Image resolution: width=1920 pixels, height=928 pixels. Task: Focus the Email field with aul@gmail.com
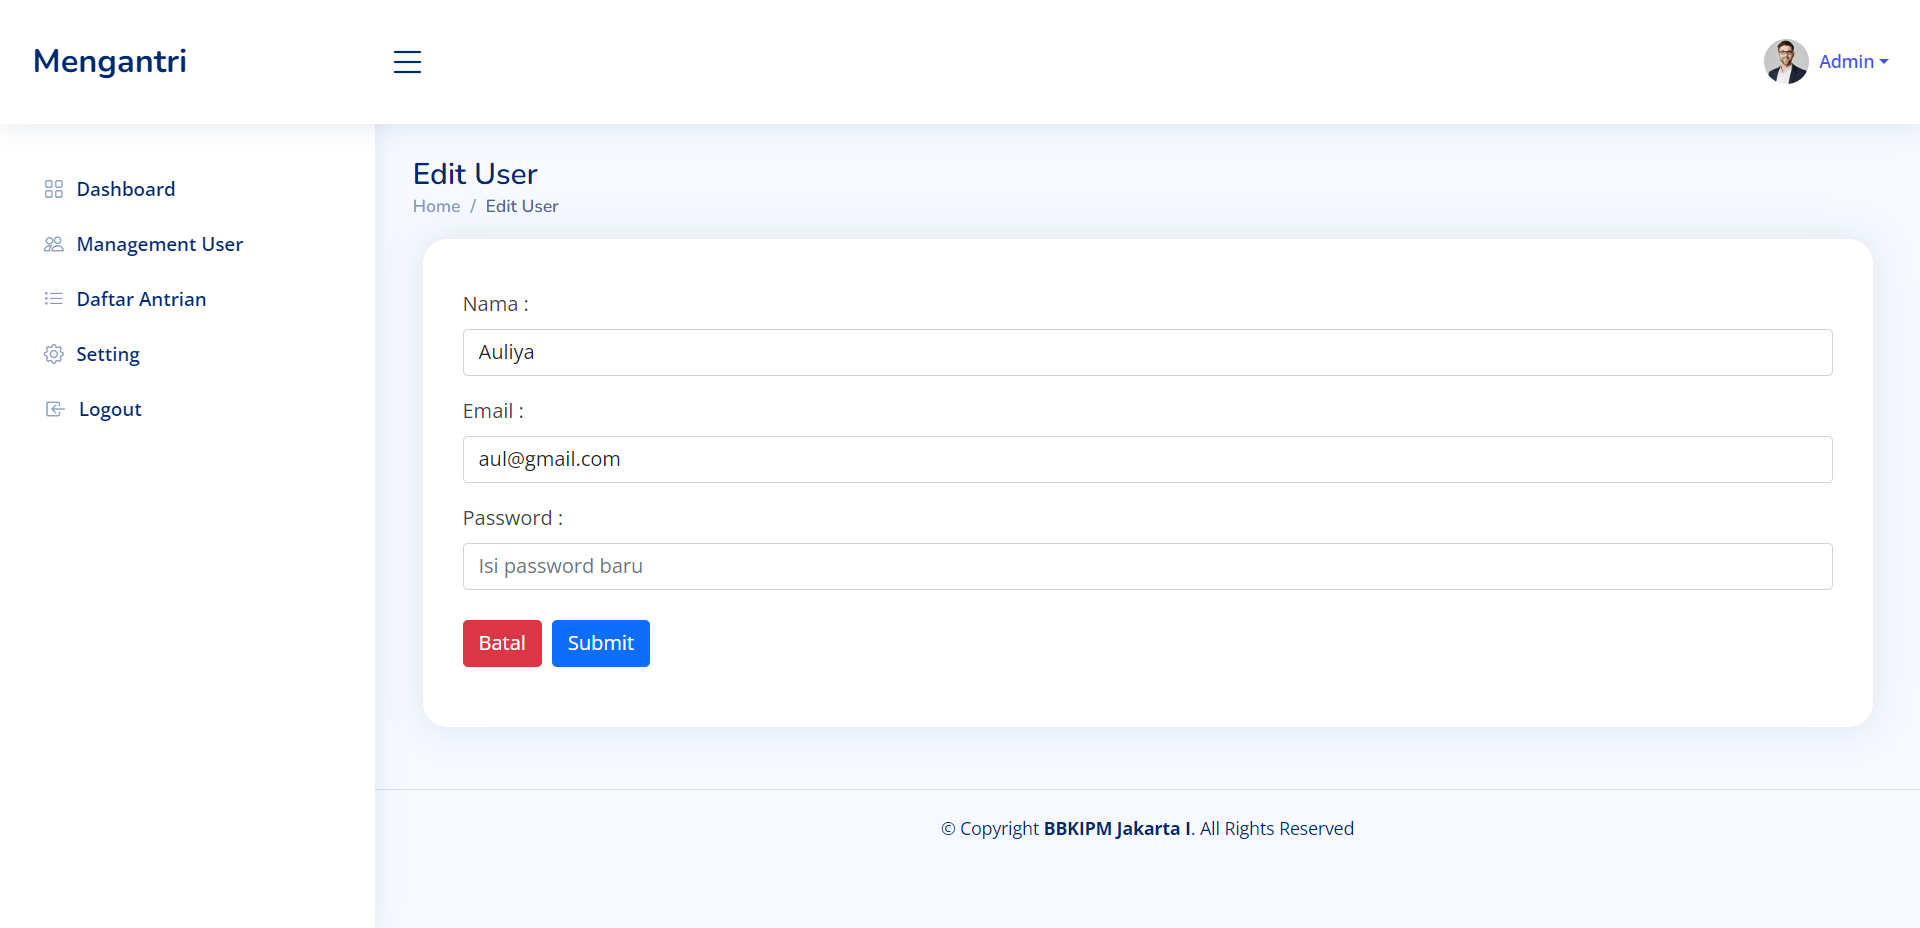point(1147,459)
